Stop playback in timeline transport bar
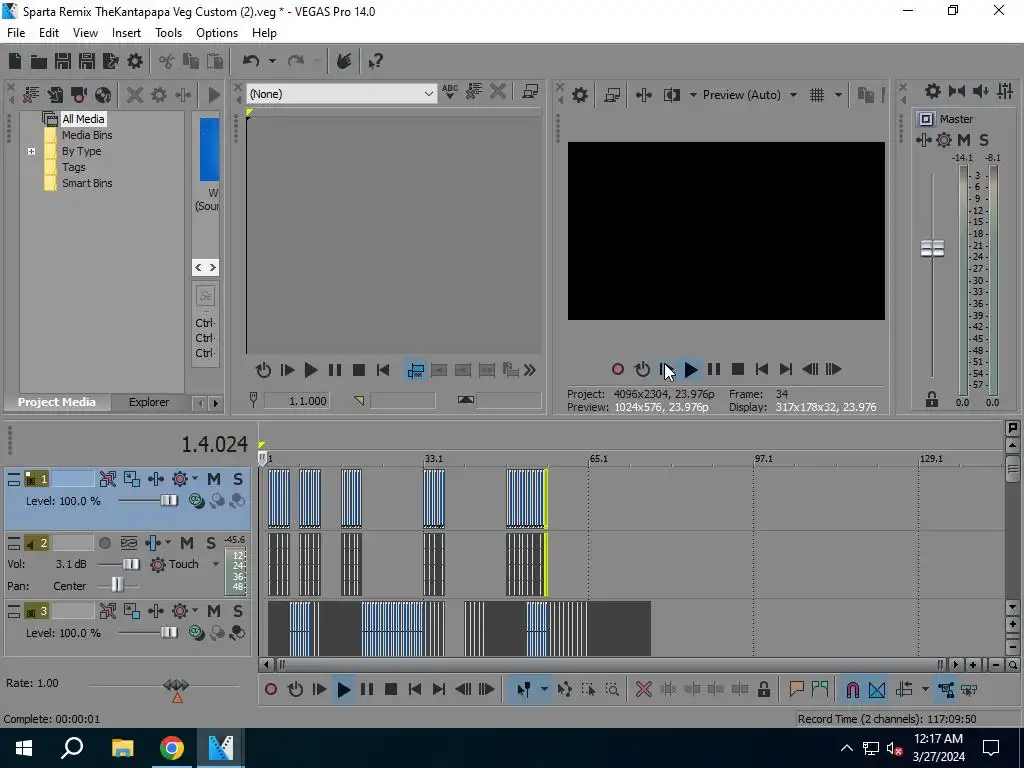The height and width of the screenshot is (768, 1024). [x=391, y=690]
